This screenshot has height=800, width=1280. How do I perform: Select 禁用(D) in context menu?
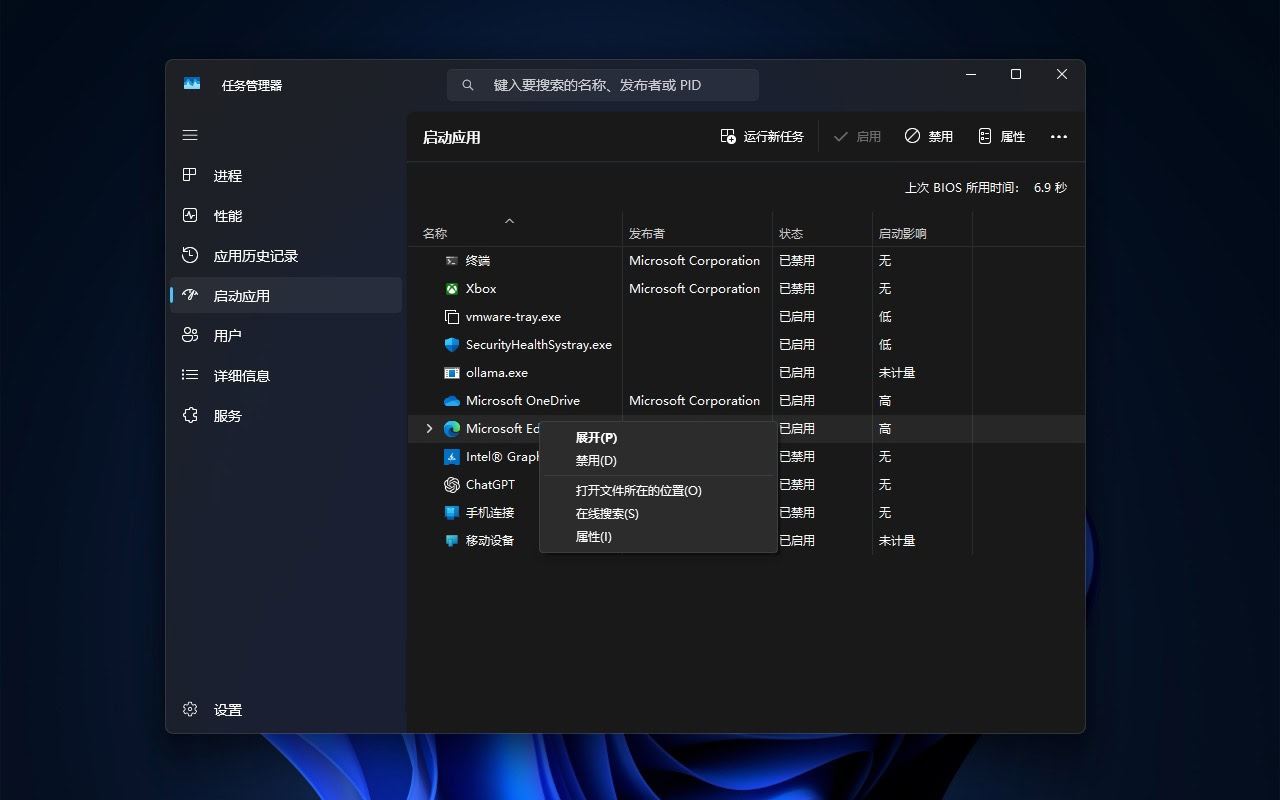coord(596,460)
